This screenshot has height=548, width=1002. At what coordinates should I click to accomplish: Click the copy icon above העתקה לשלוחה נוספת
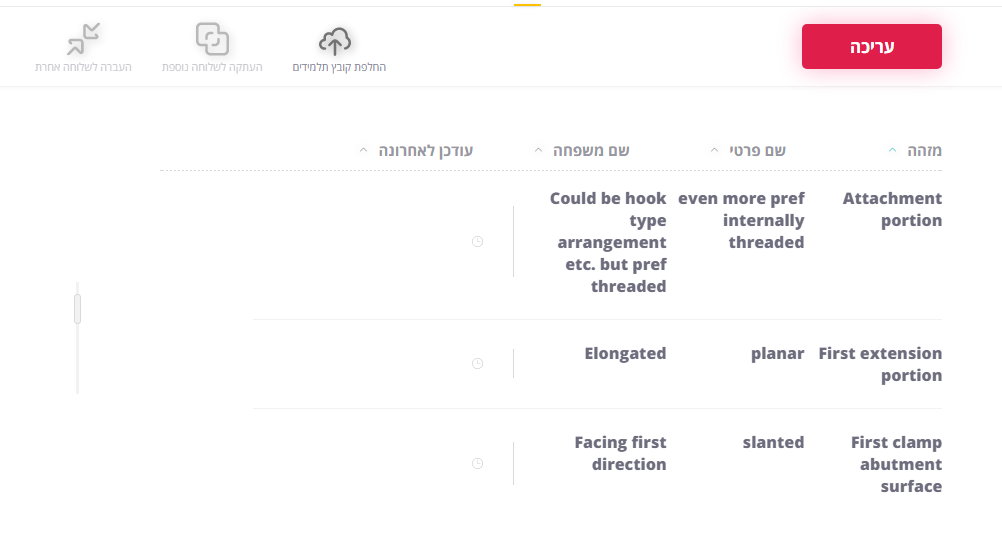(x=212, y=39)
